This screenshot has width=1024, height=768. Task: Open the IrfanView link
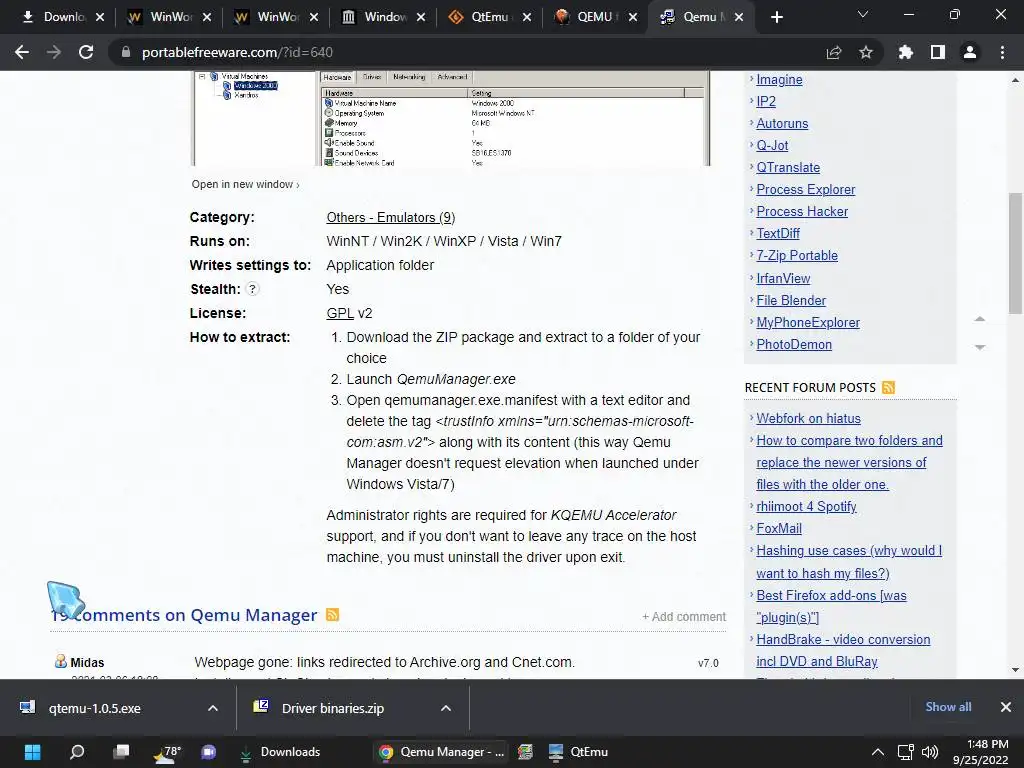pos(783,278)
